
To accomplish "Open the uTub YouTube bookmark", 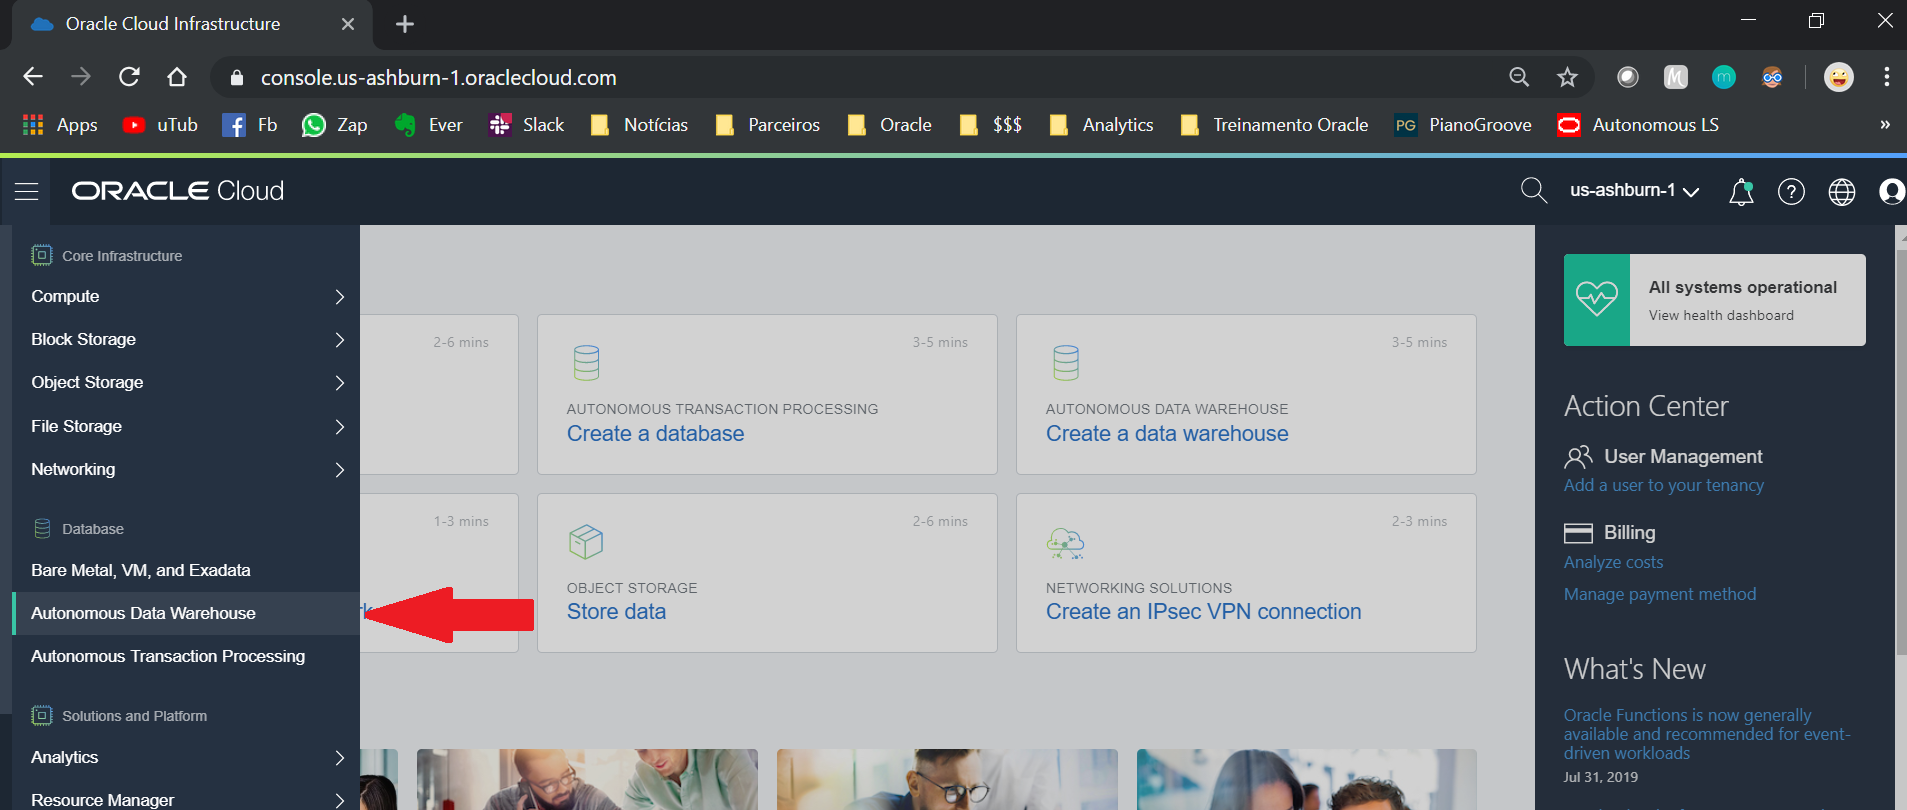I will pos(160,125).
